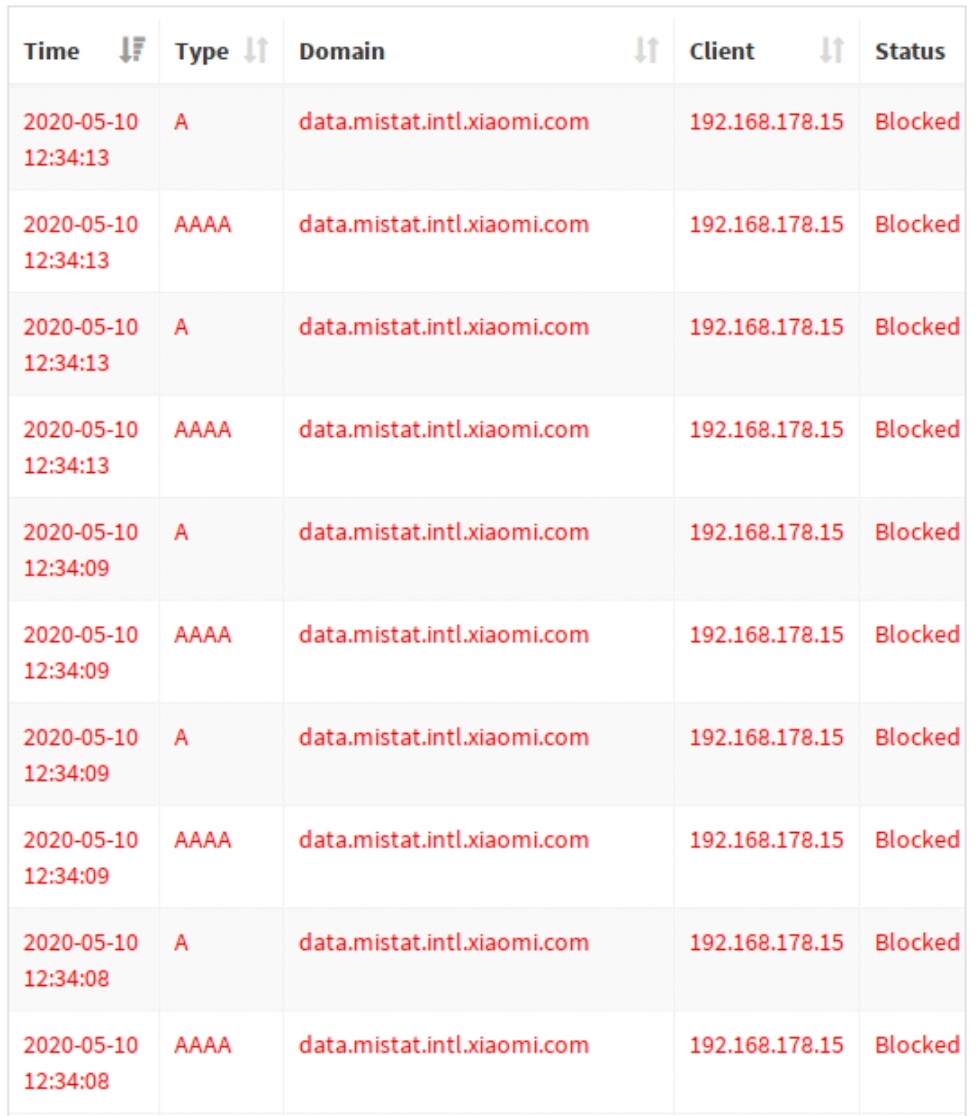Image resolution: width=977 pixels, height=1116 pixels.
Task: Select Blocked status in the 12:34:08 A row
Action: coord(917,942)
